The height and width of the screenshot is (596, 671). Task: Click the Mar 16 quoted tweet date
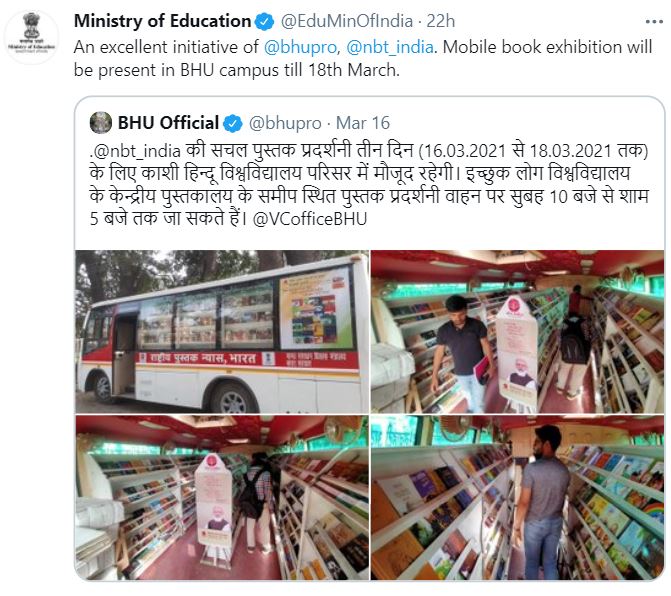click(x=363, y=123)
